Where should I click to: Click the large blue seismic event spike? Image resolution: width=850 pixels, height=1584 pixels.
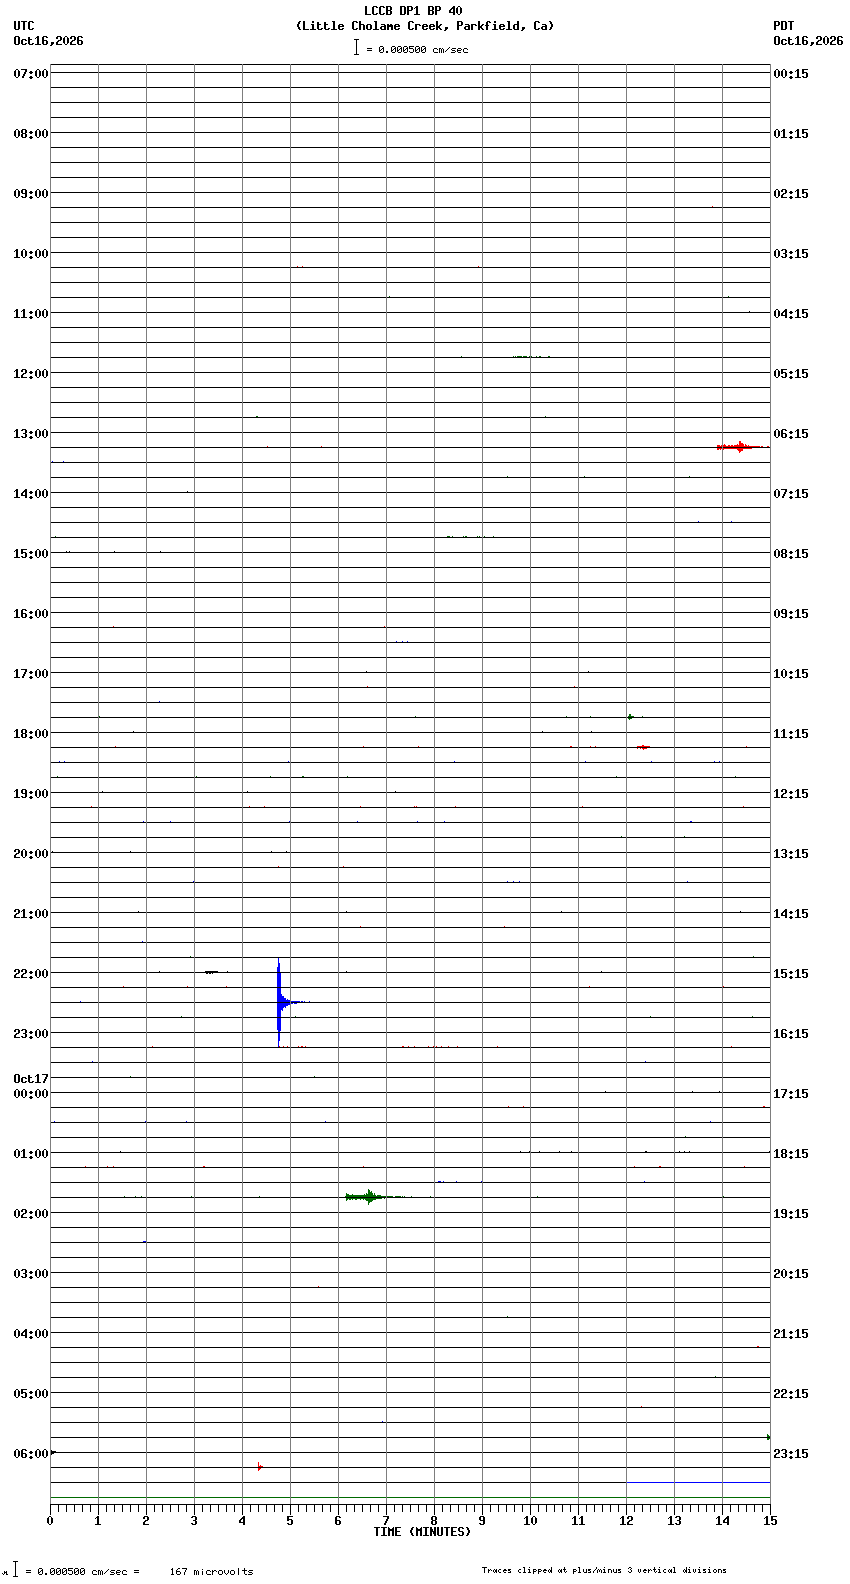tap(279, 1002)
